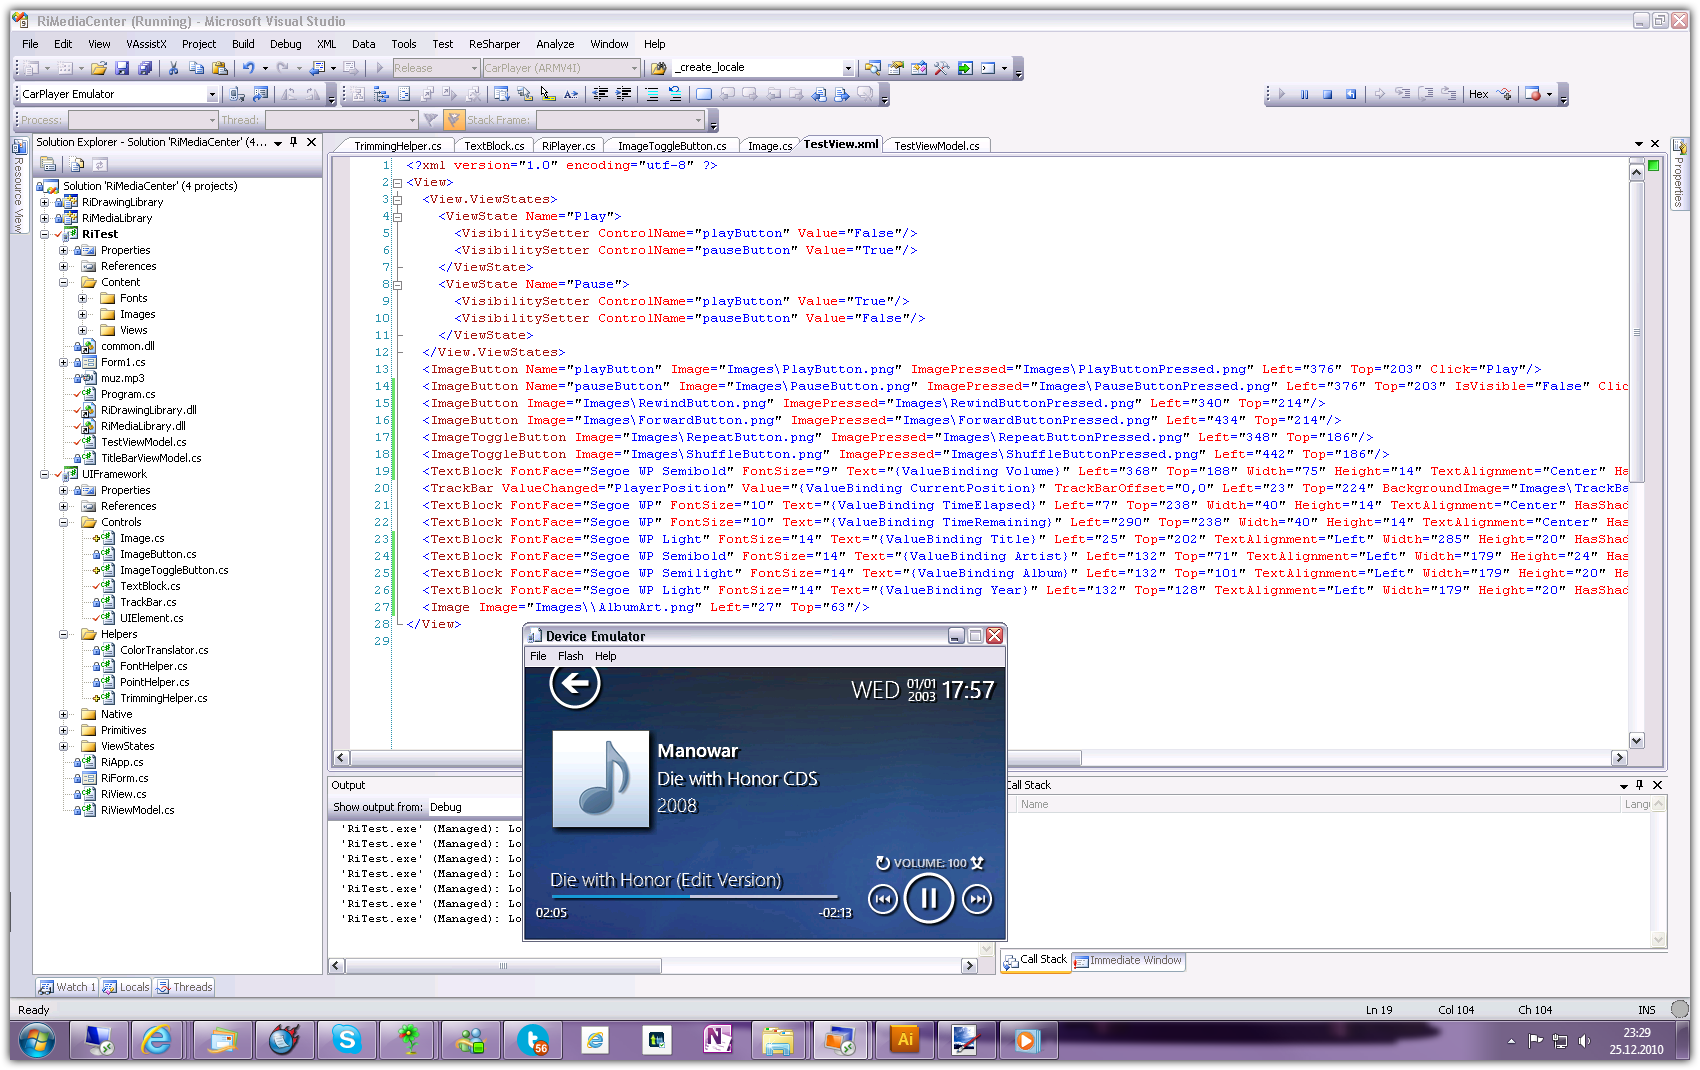1700x1070 pixels.
Task: Click the Cut scissors icon
Action: [173, 68]
